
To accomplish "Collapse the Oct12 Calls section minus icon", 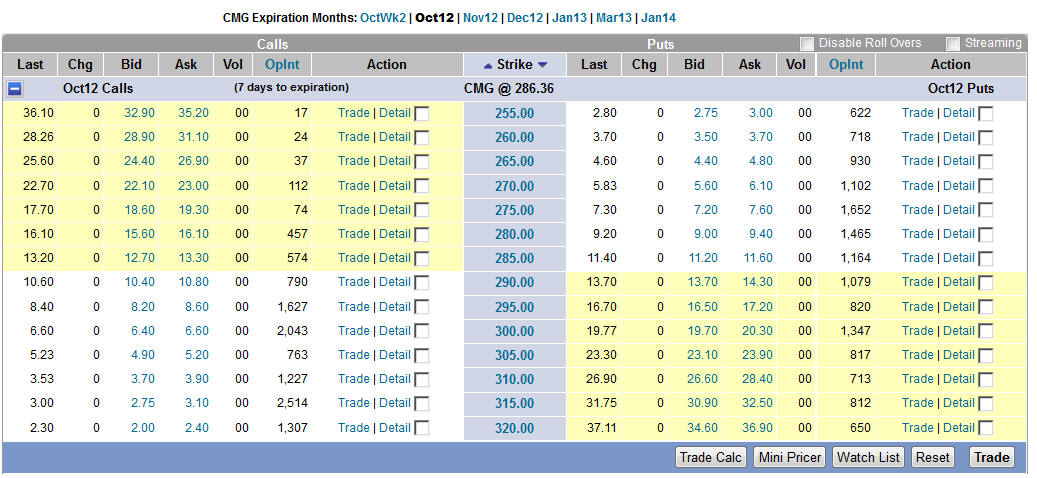I will pyautogui.click(x=15, y=88).
